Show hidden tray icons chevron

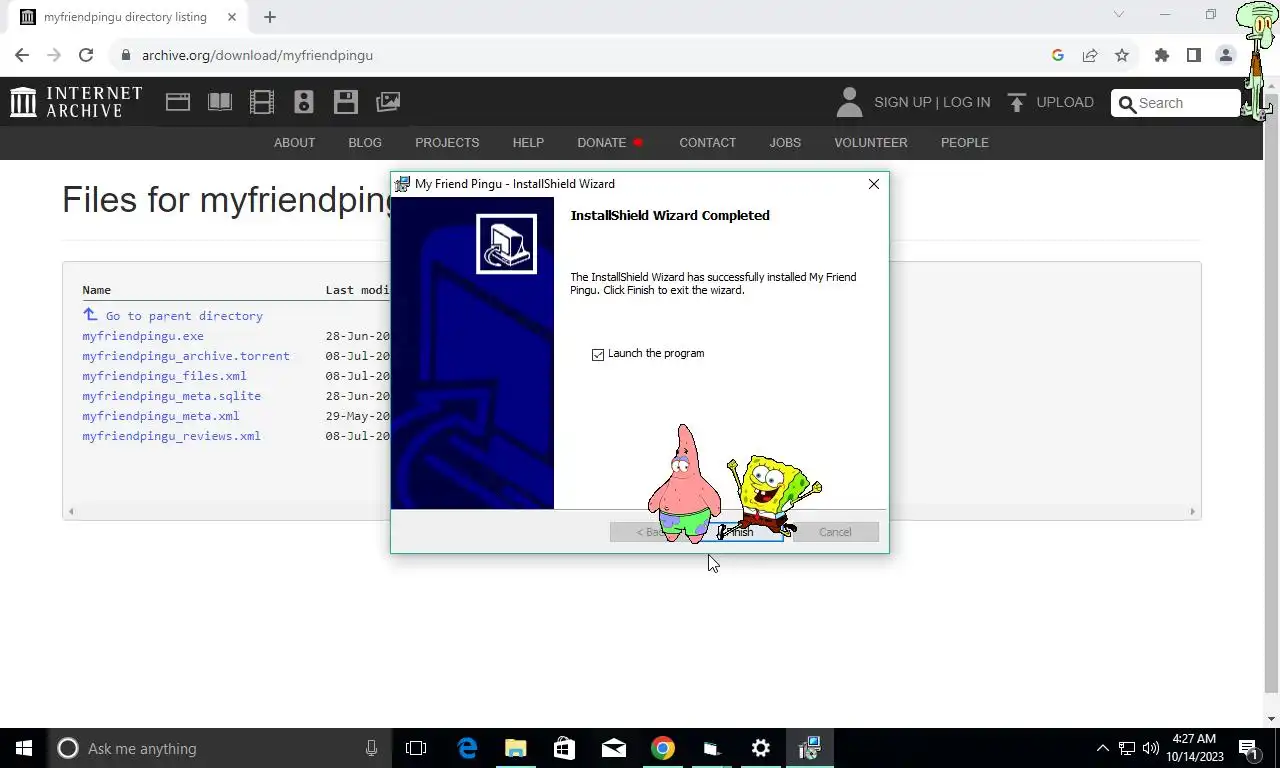(1103, 748)
